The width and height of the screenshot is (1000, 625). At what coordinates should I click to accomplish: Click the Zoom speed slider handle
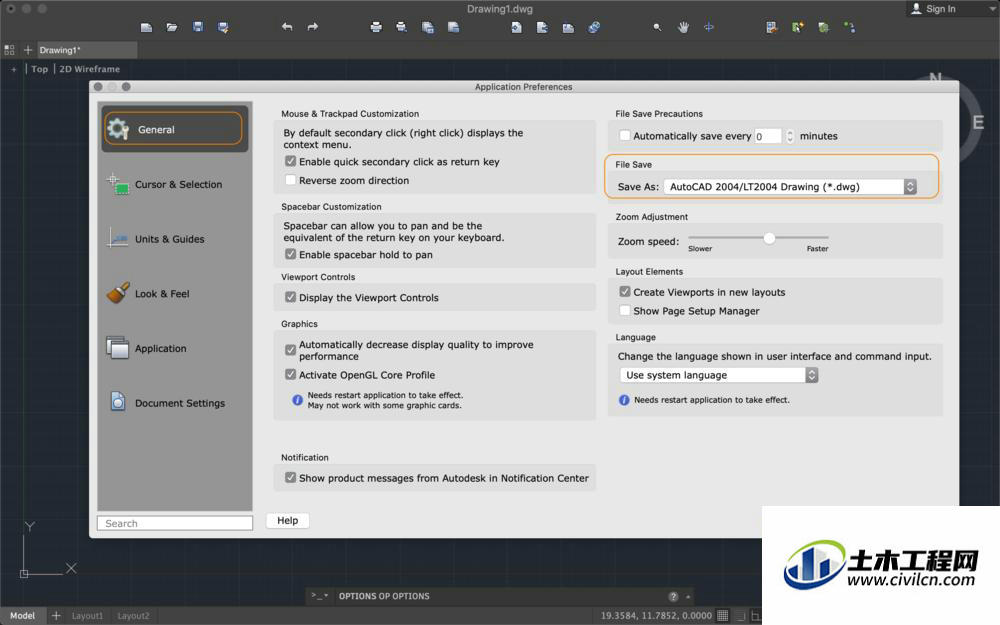[x=769, y=238]
